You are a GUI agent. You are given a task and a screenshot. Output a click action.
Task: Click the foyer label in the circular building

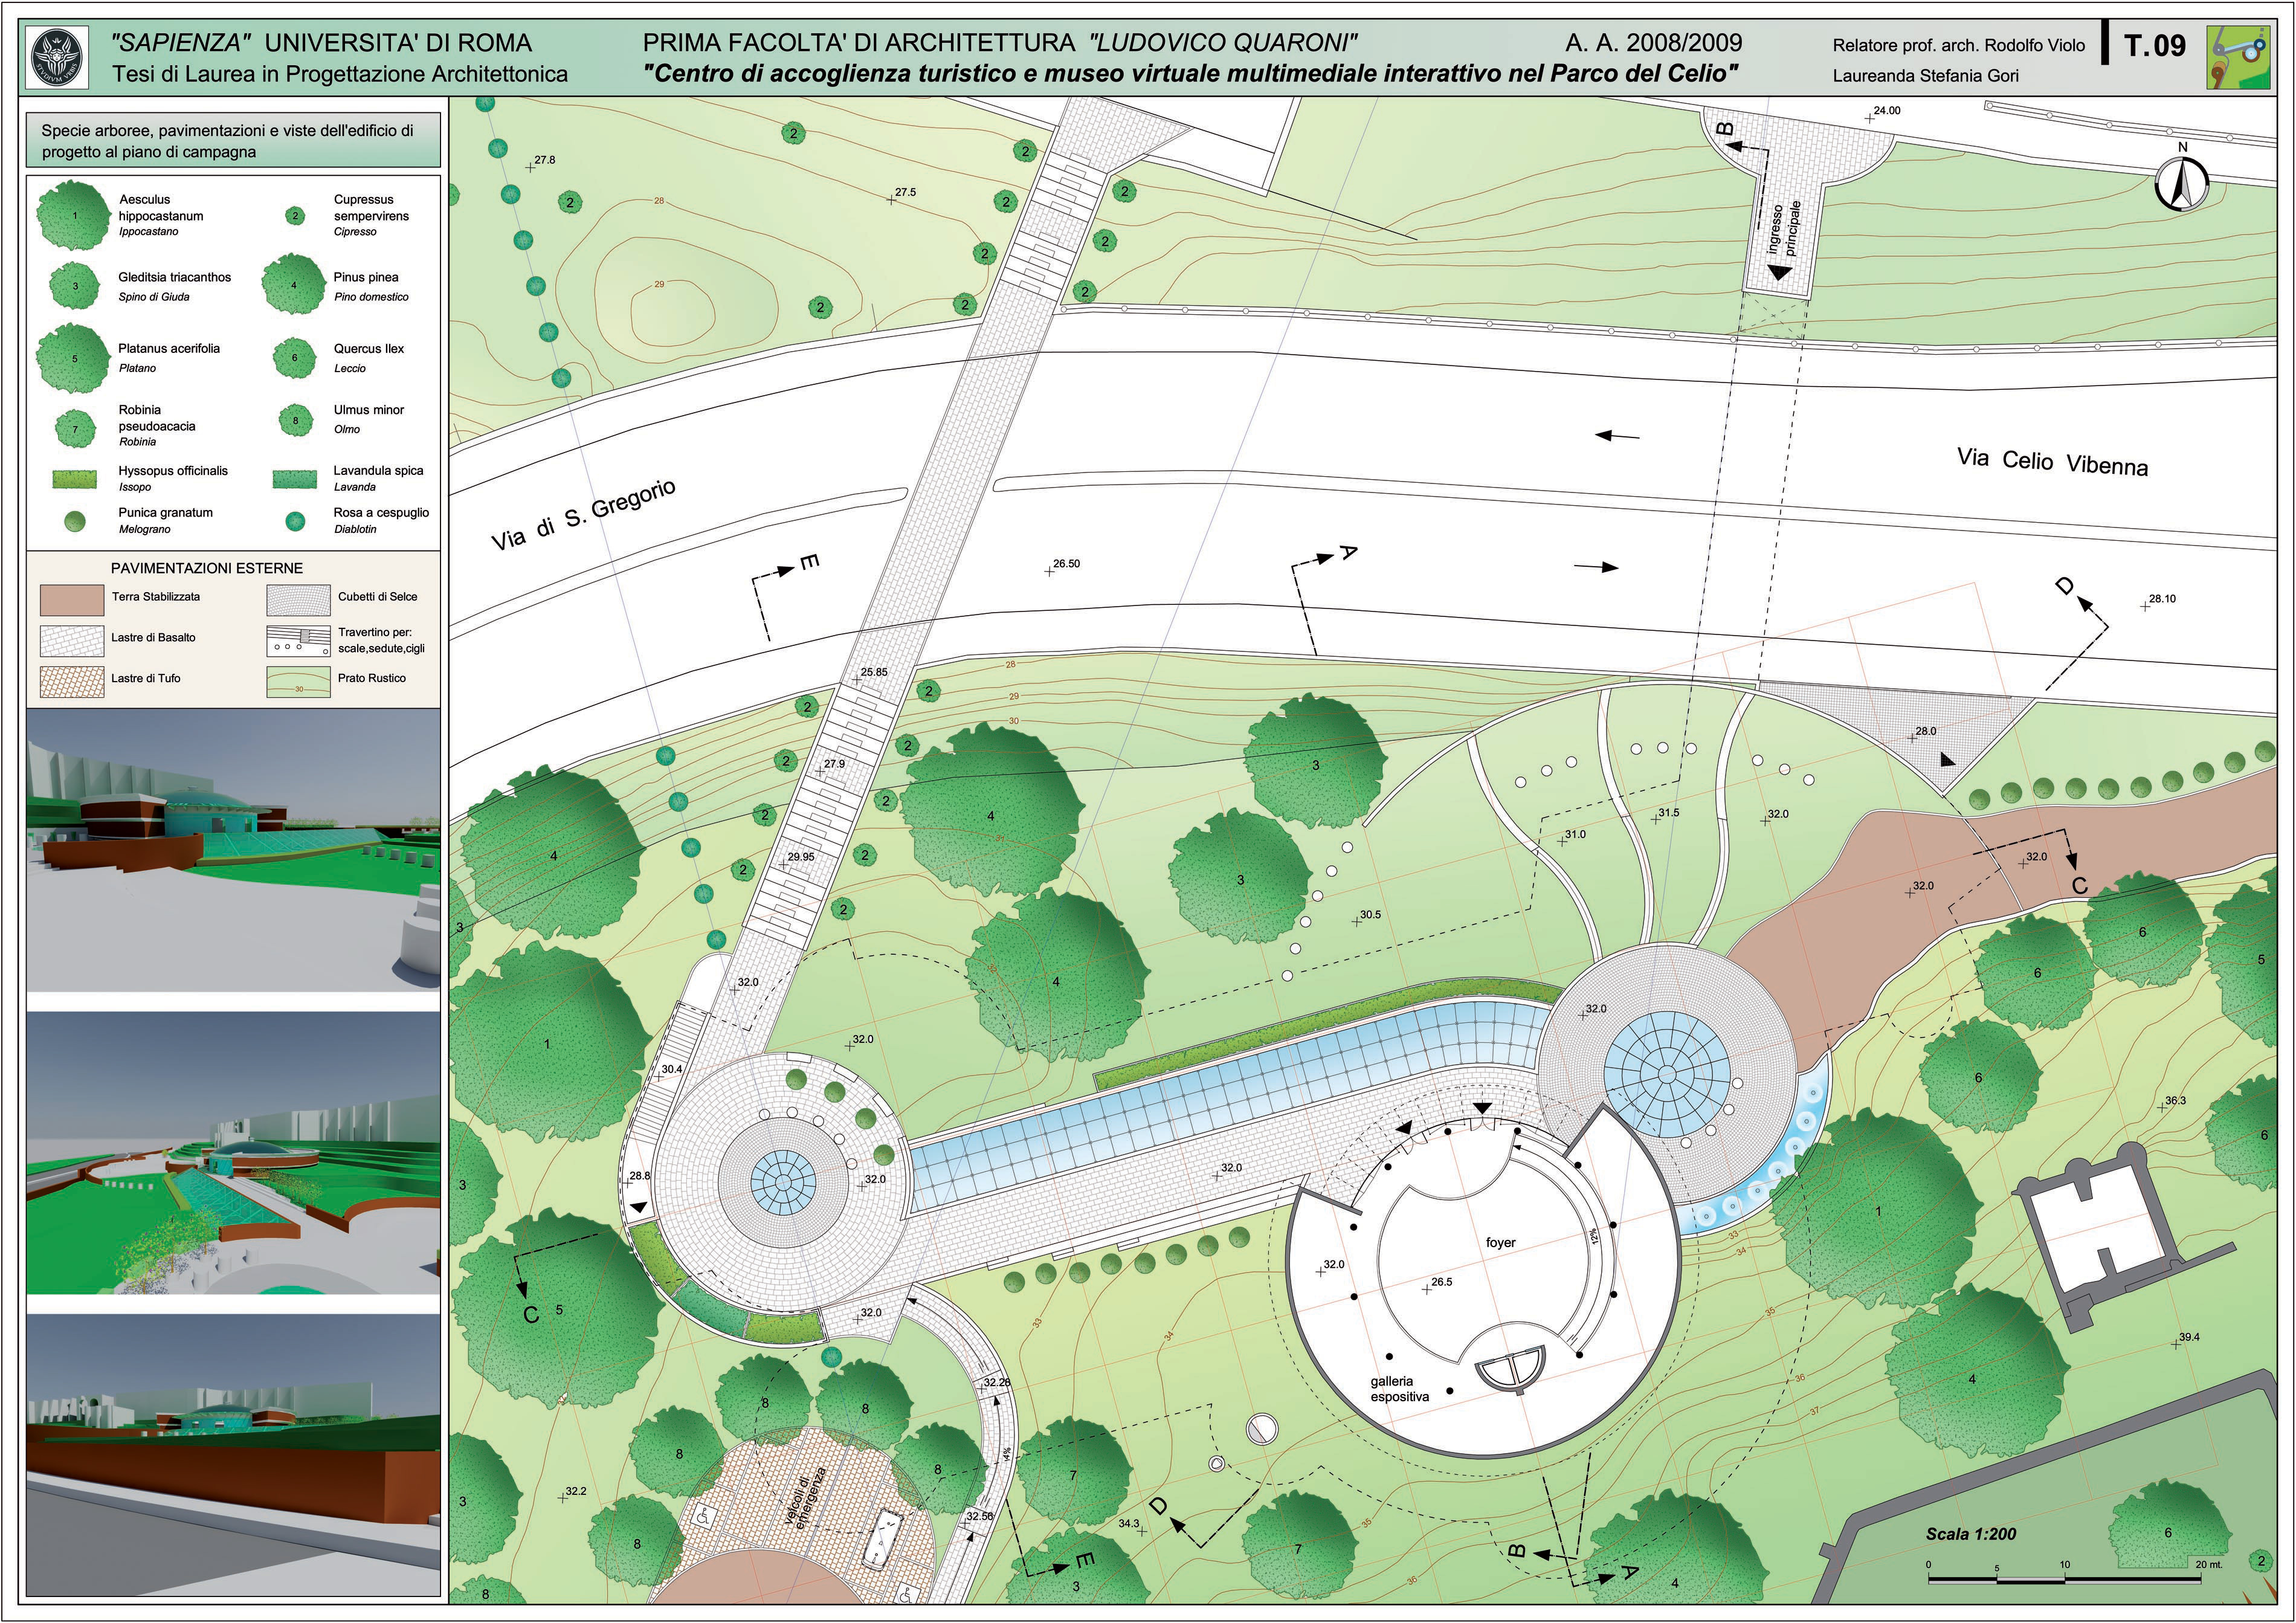[x=1500, y=1243]
